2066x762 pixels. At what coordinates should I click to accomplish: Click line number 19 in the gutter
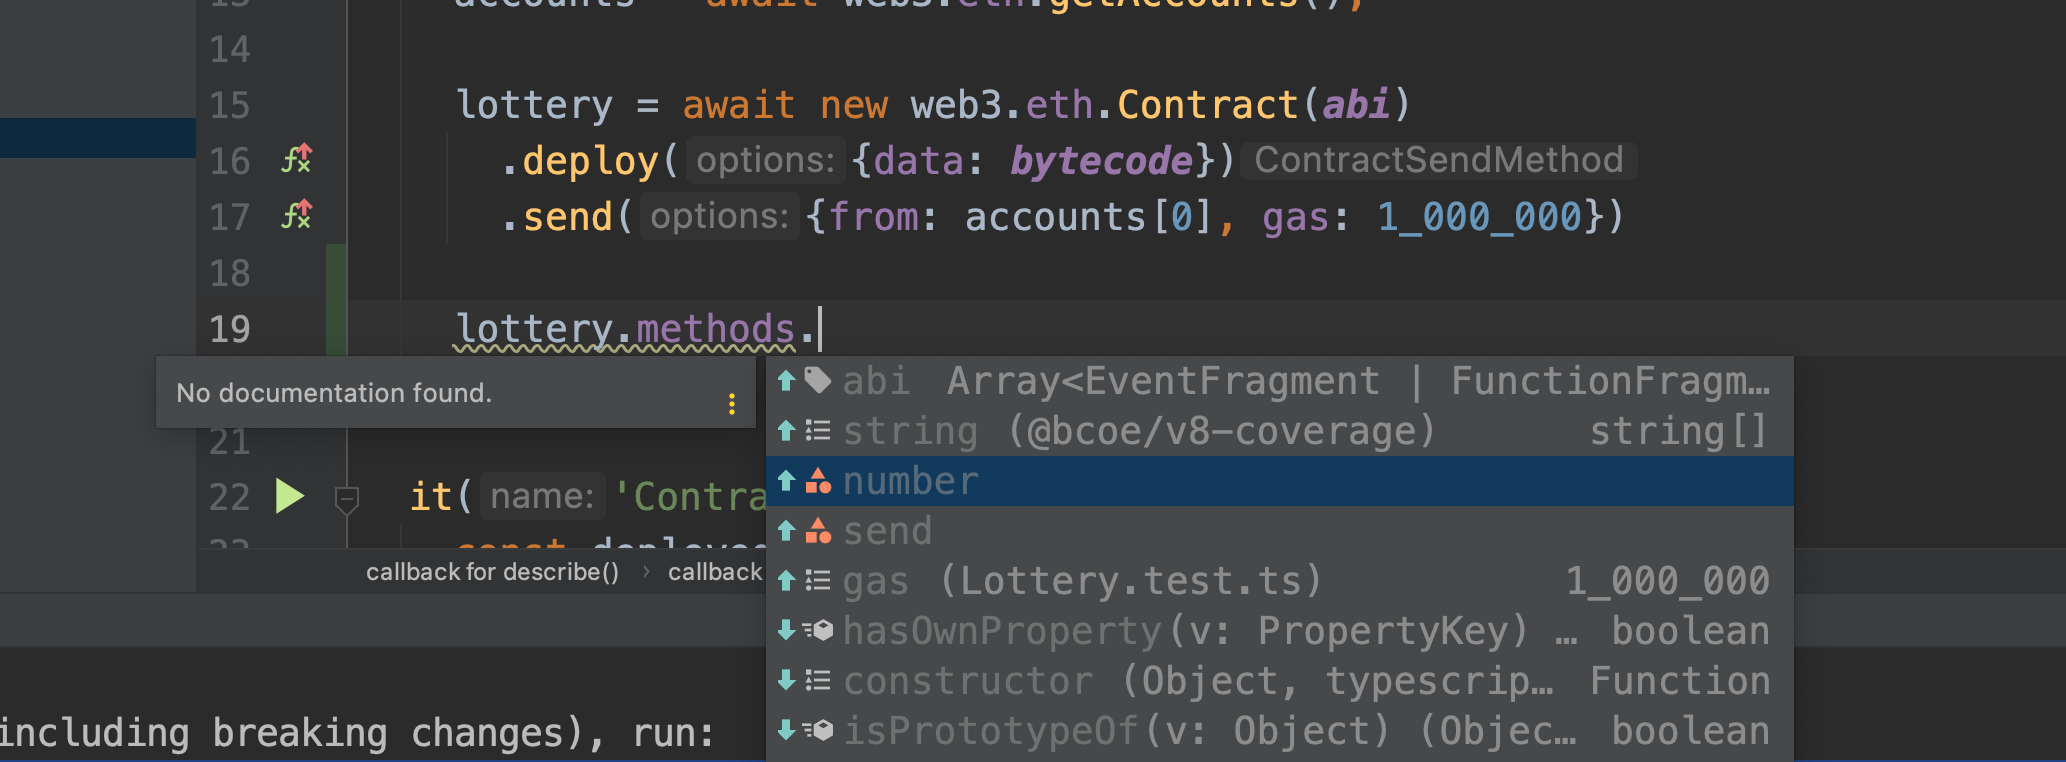(230, 329)
